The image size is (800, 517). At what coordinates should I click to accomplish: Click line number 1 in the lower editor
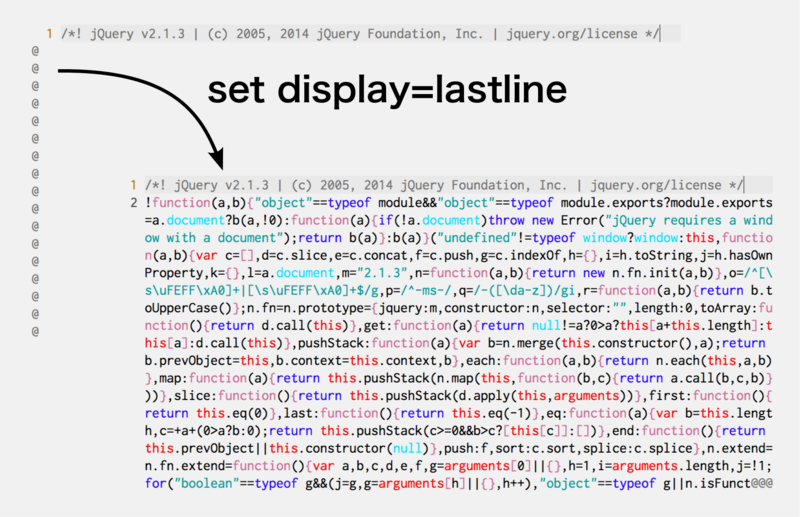click(x=133, y=185)
